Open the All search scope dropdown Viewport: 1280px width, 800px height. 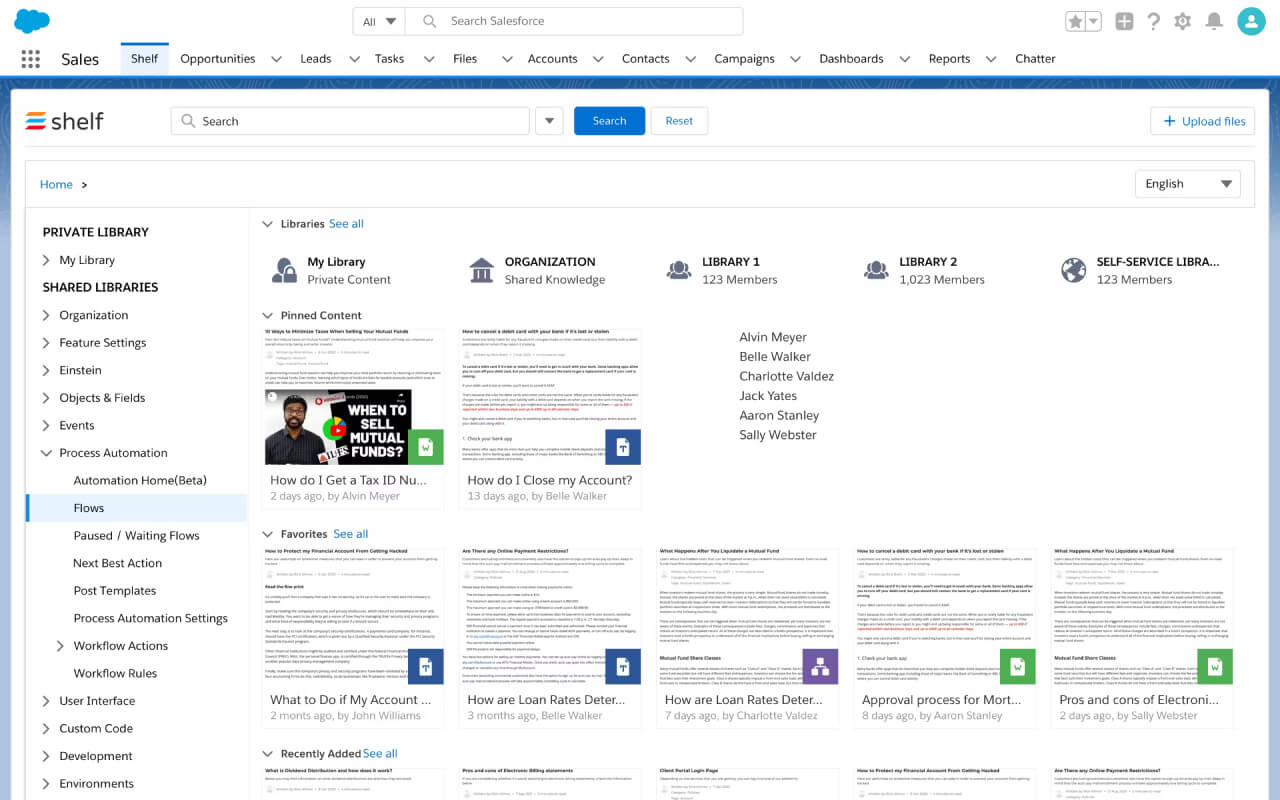point(380,21)
